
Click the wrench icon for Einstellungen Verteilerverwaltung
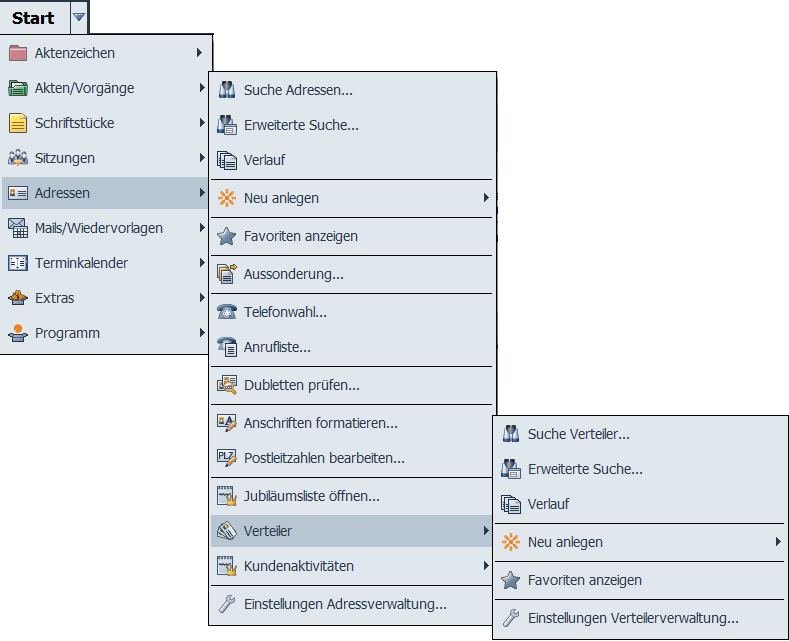click(510, 618)
